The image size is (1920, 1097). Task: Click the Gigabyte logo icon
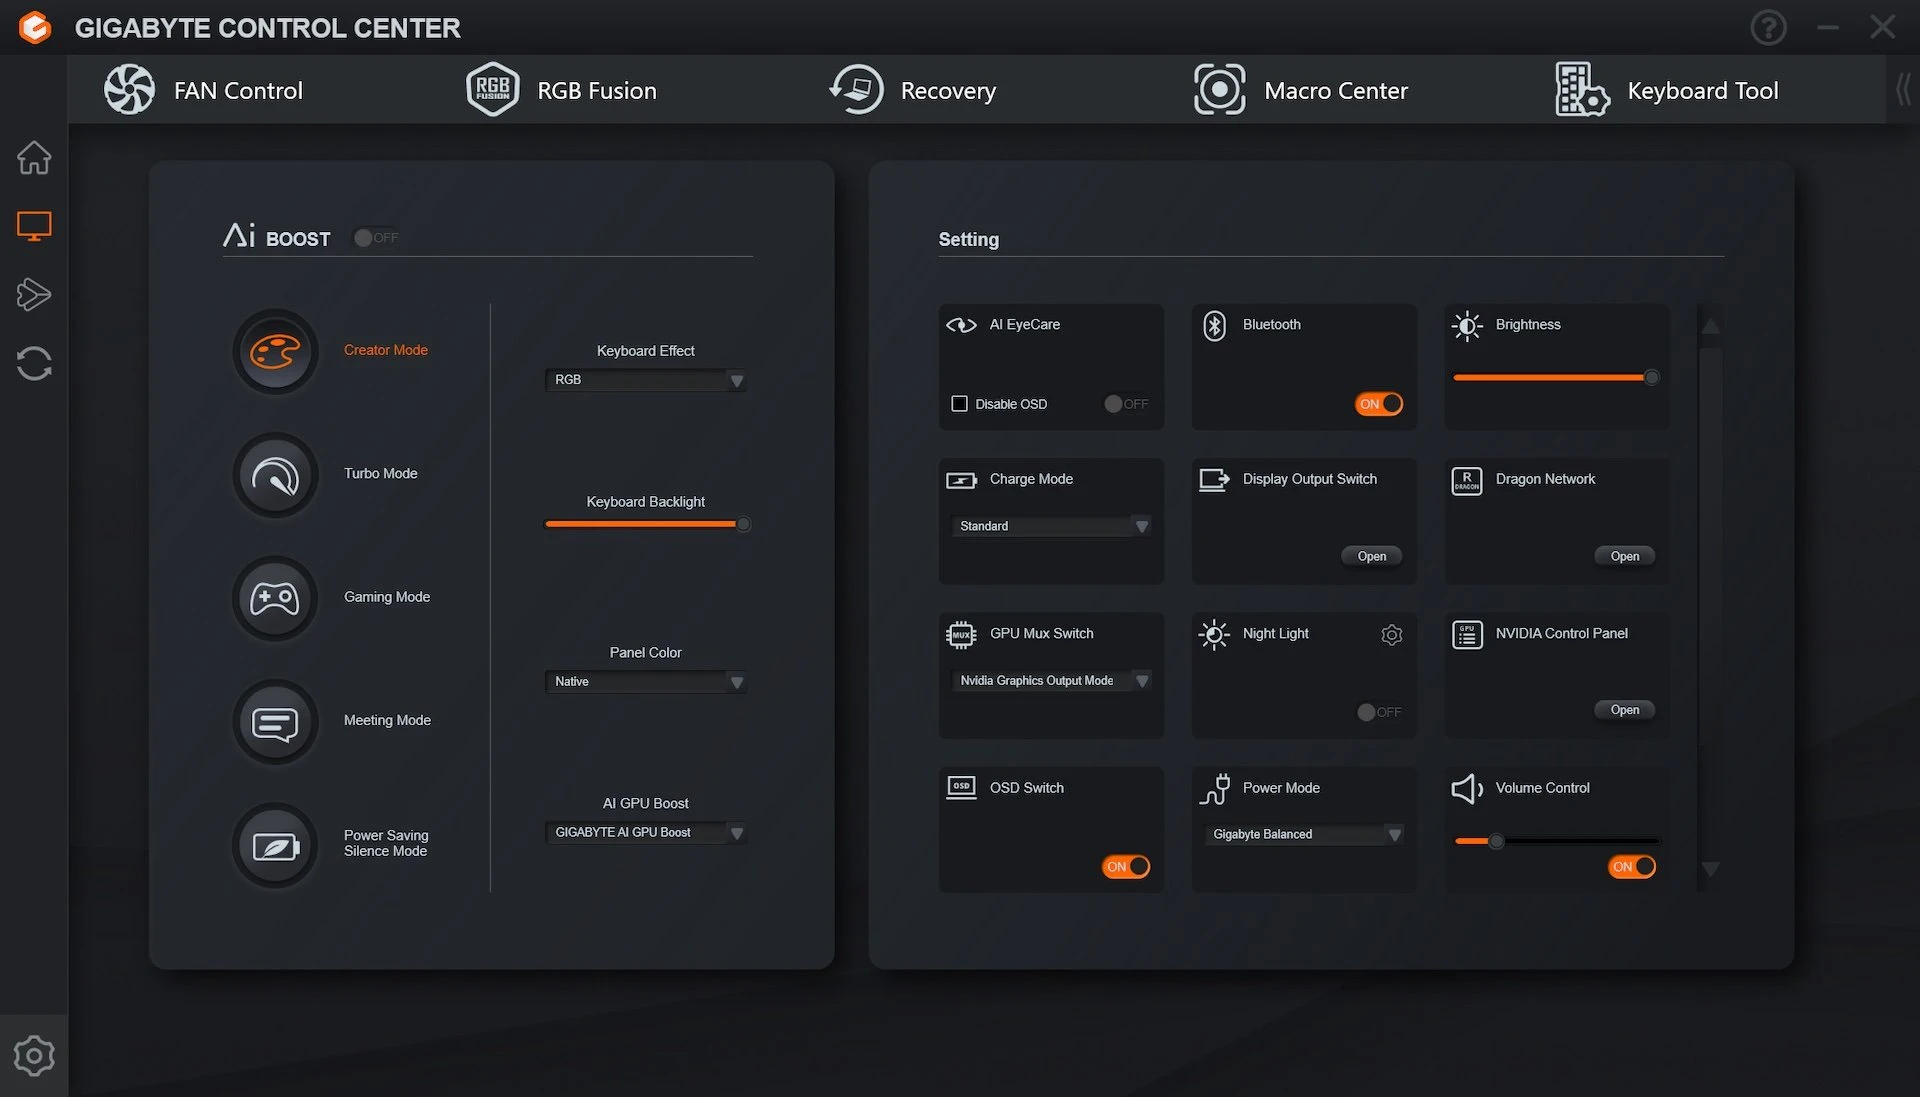35,27
